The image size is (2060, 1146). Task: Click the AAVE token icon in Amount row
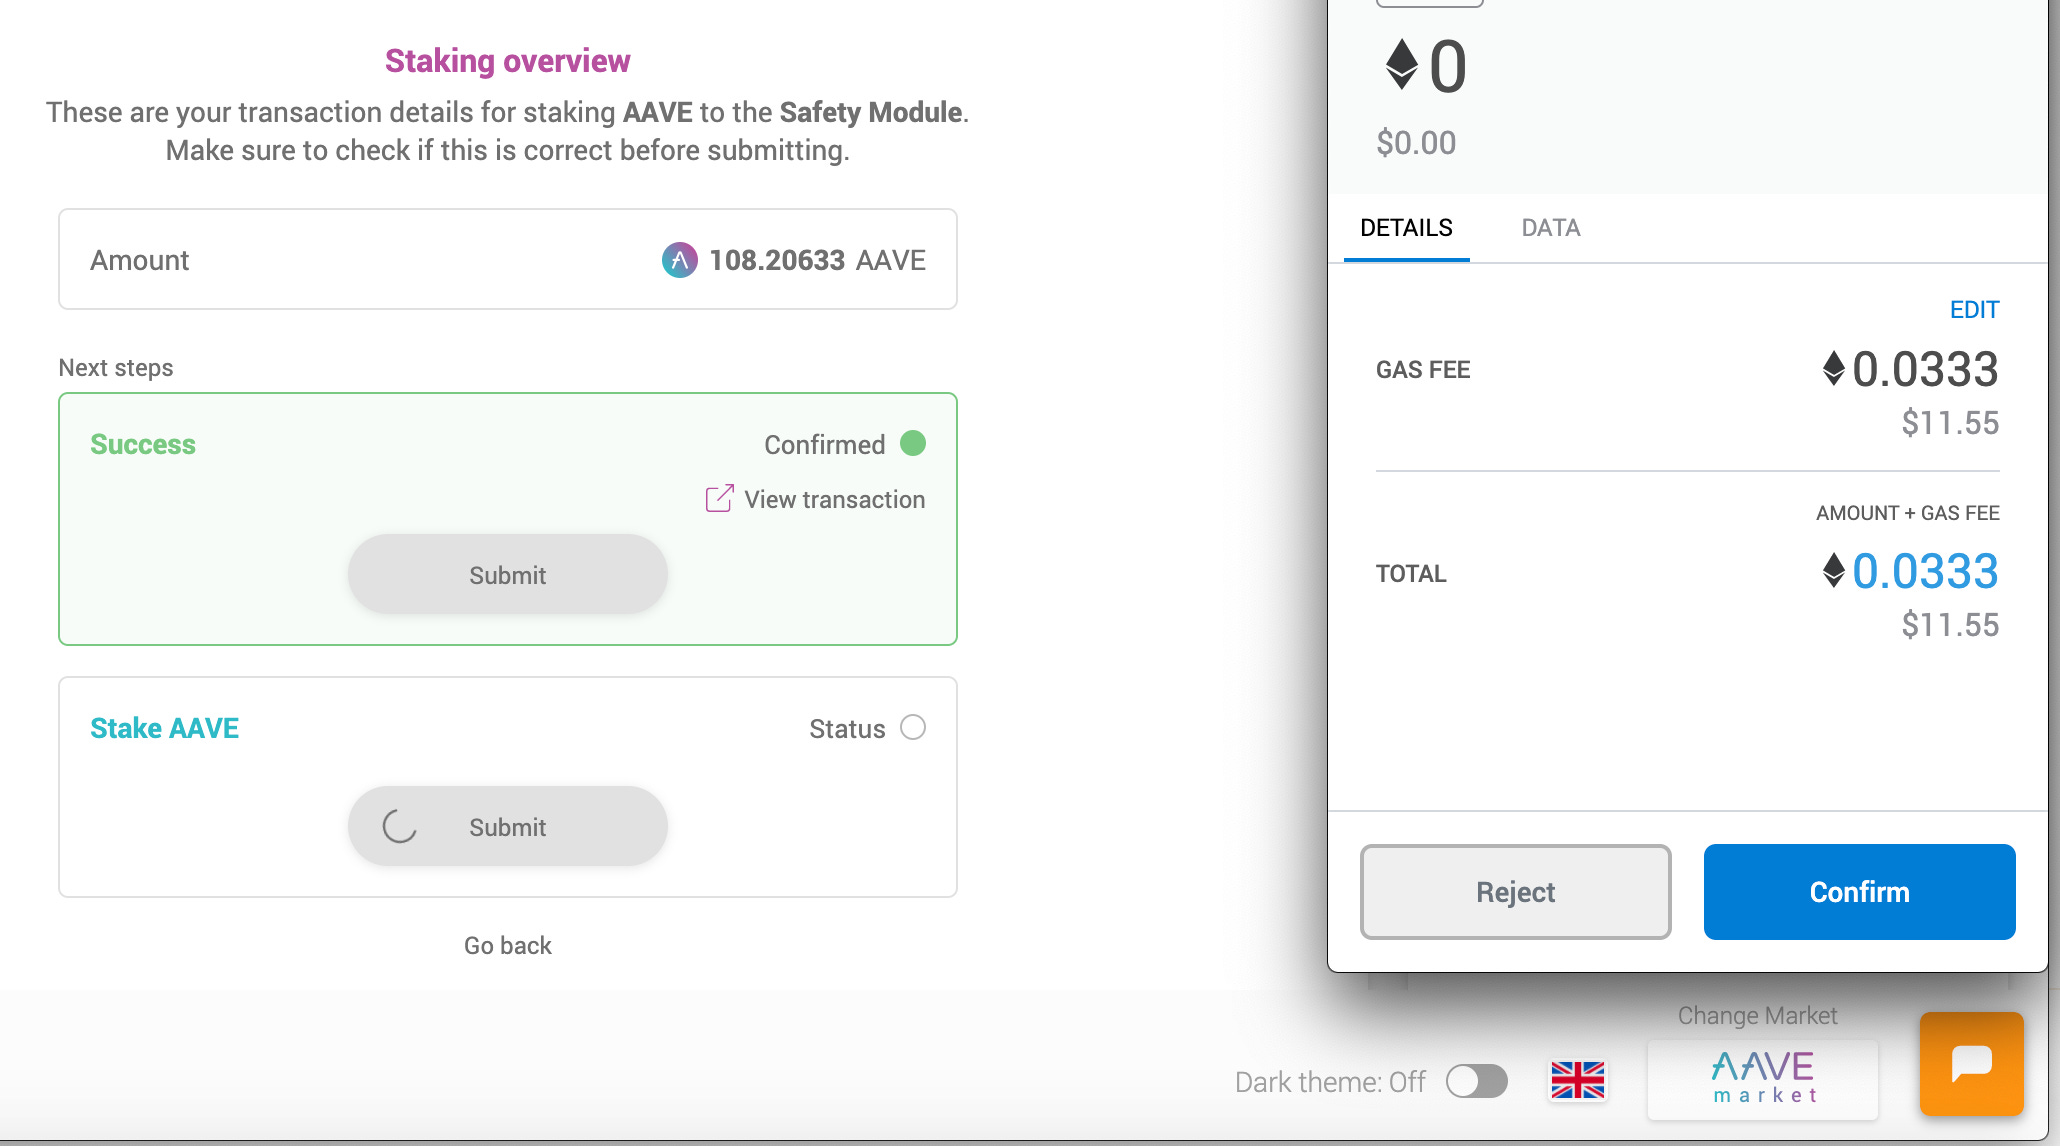point(679,260)
